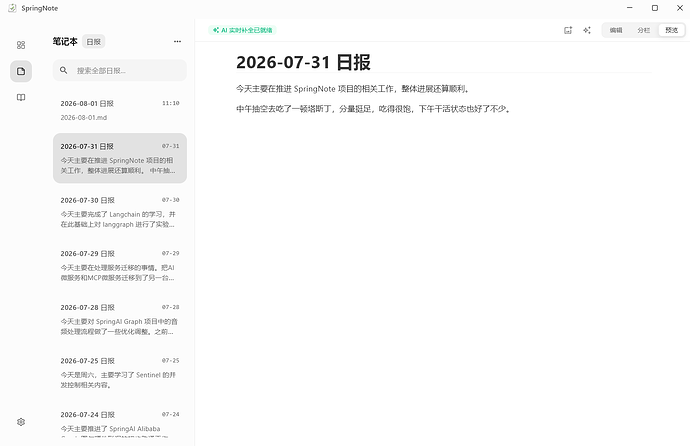Open the book library icon in sidebar
690x446 pixels.
21,98
